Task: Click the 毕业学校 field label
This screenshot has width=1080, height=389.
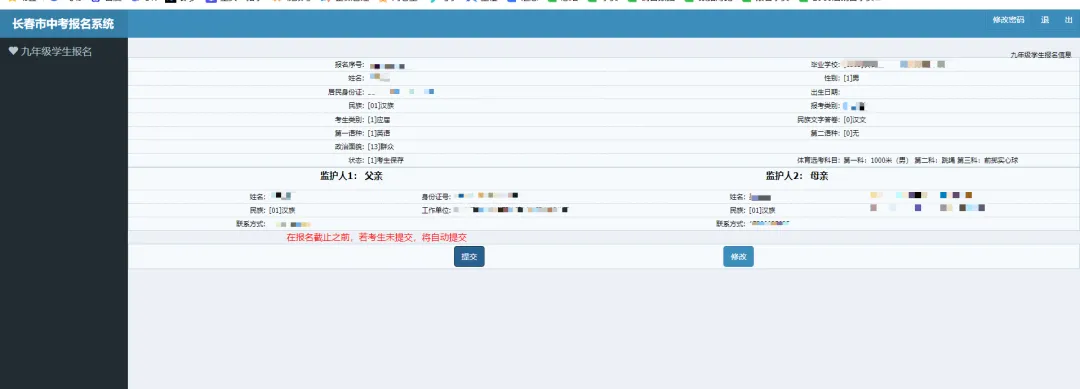Action: pyautogui.click(x=826, y=65)
